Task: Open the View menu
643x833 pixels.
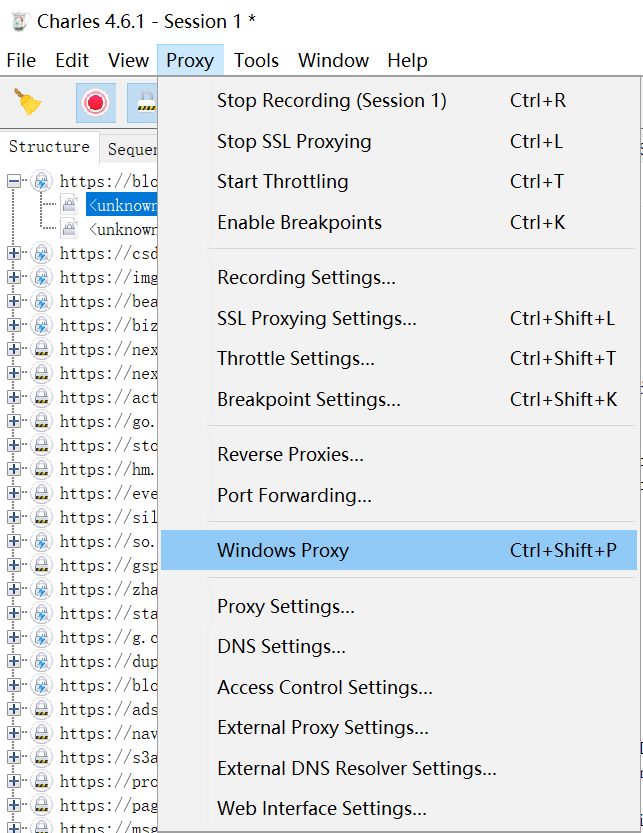Action: click(x=128, y=61)
